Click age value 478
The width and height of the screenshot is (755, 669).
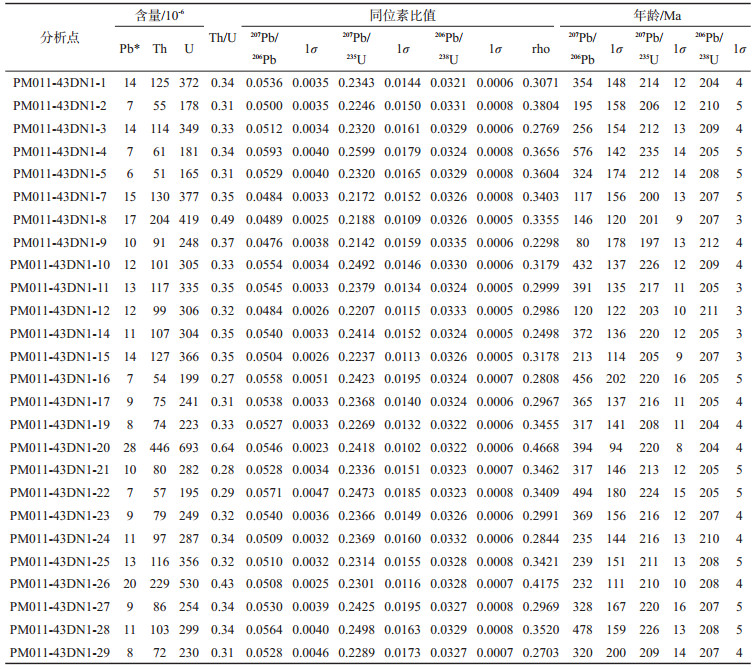(x=583, y=630)
